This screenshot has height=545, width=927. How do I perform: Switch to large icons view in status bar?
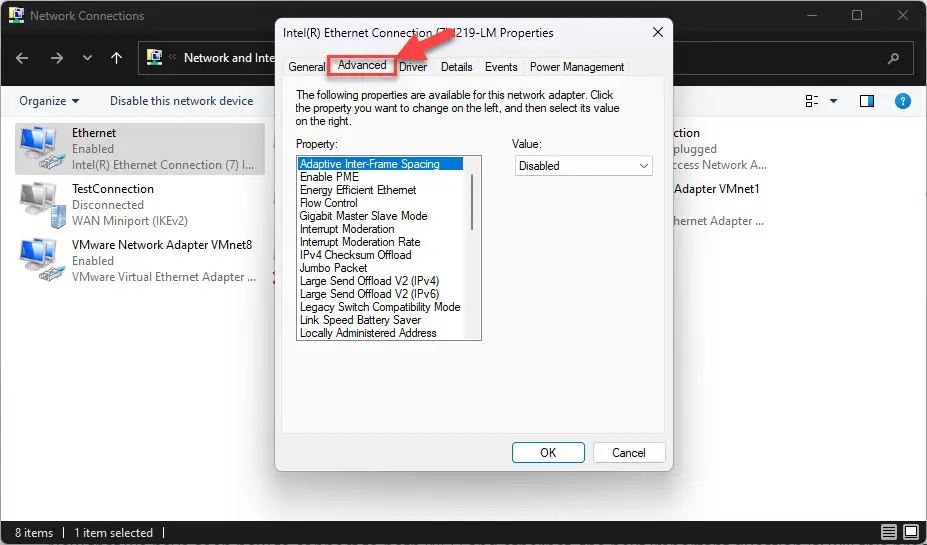click(912, 532)
